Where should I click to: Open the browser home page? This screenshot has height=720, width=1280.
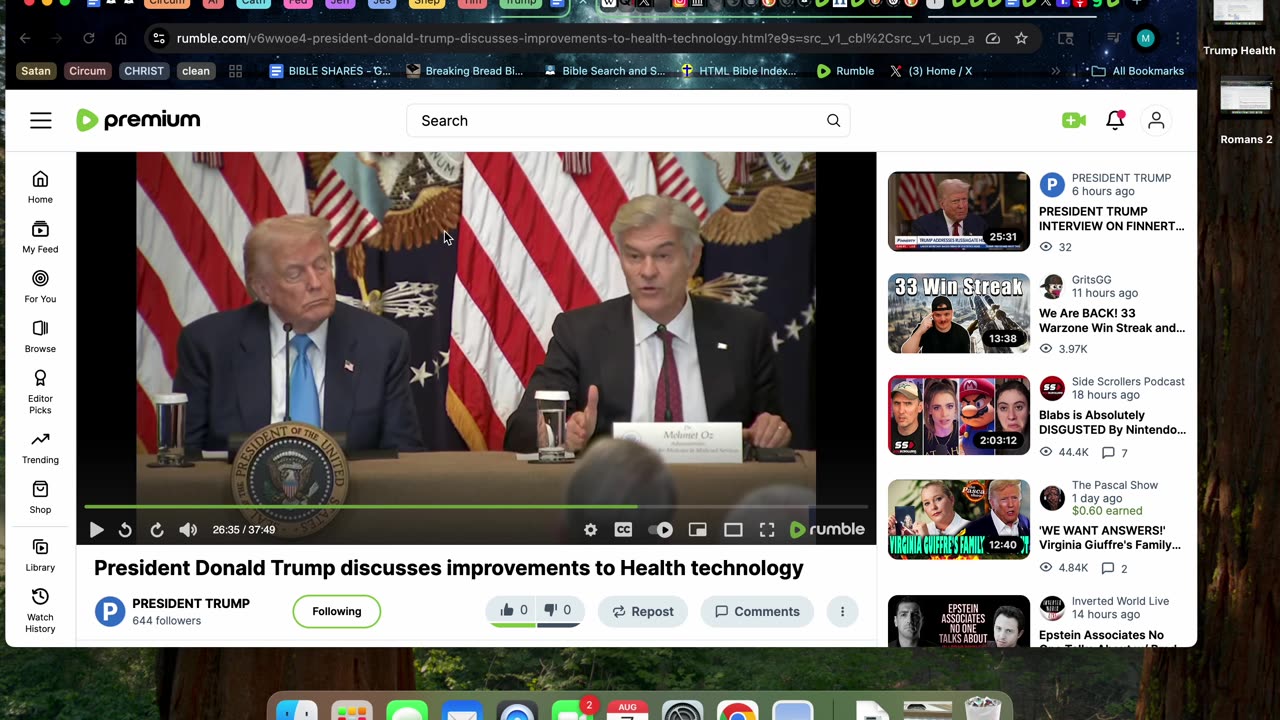point(121,39)
